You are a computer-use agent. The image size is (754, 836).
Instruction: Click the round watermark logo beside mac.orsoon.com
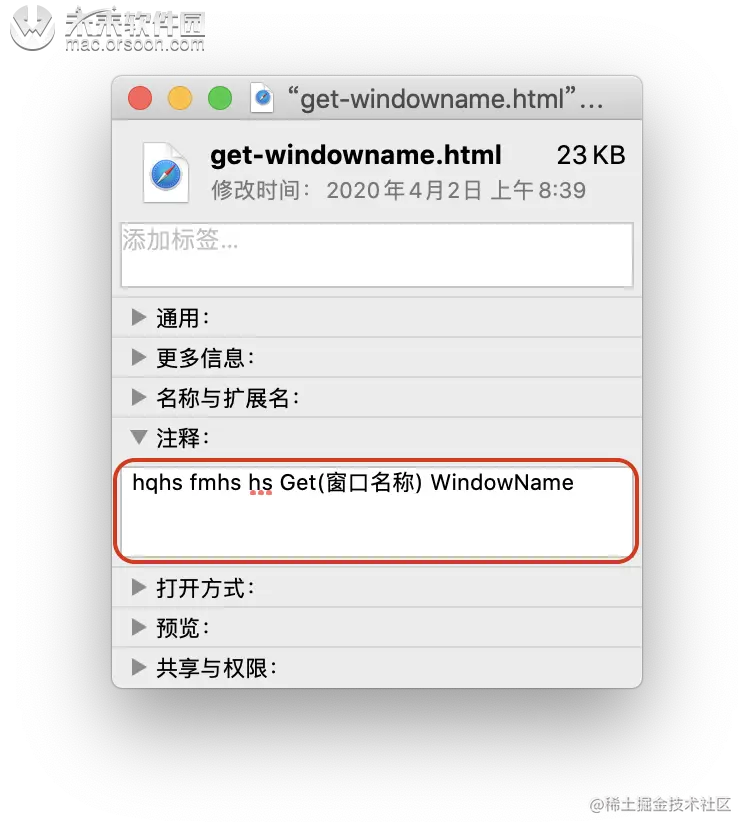(x=33, y=28)
